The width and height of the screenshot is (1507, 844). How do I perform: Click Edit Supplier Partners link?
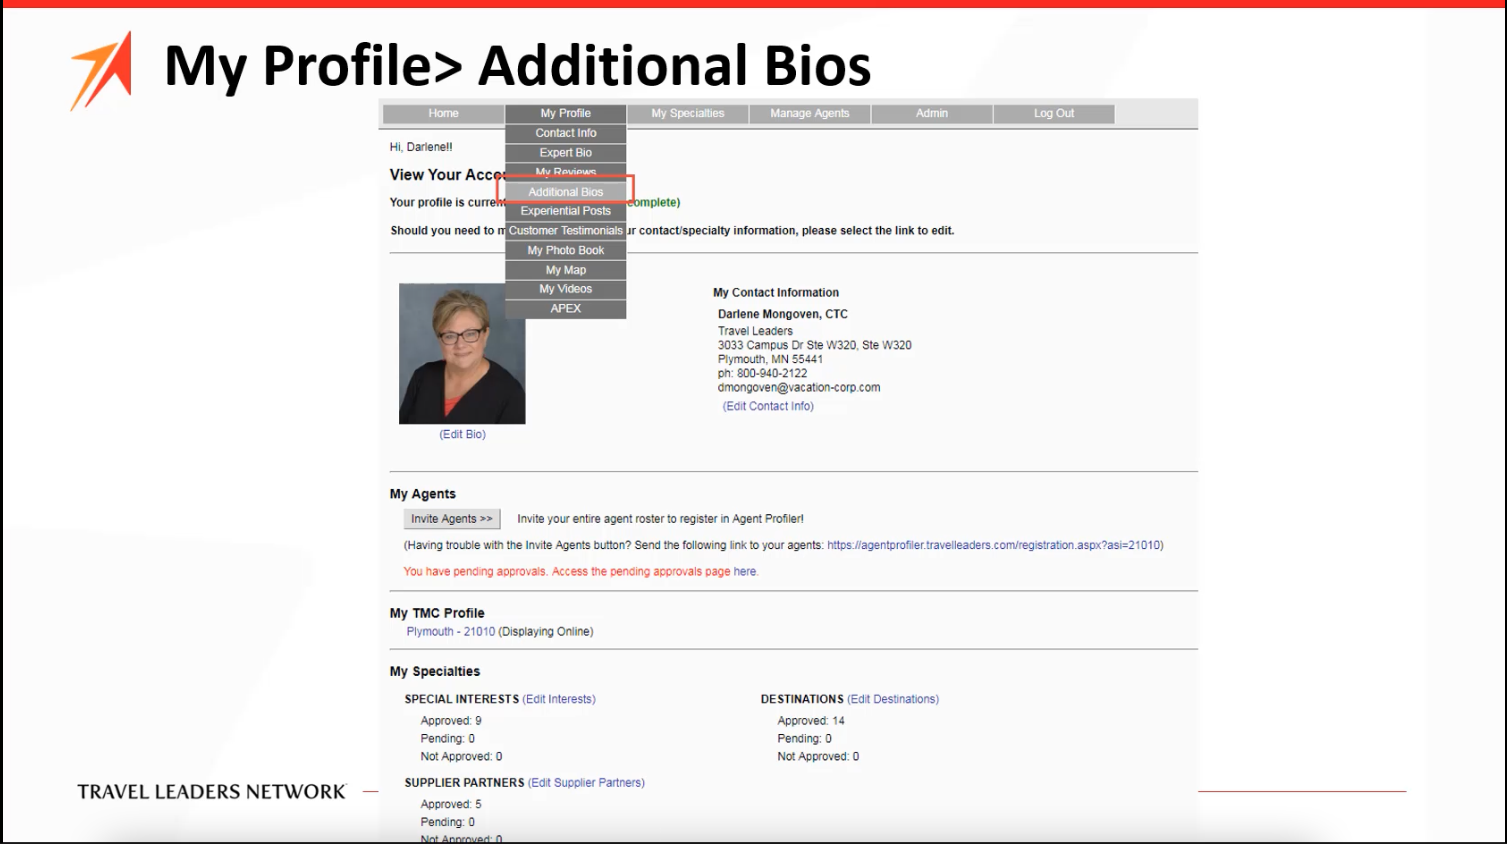(586, 783)
